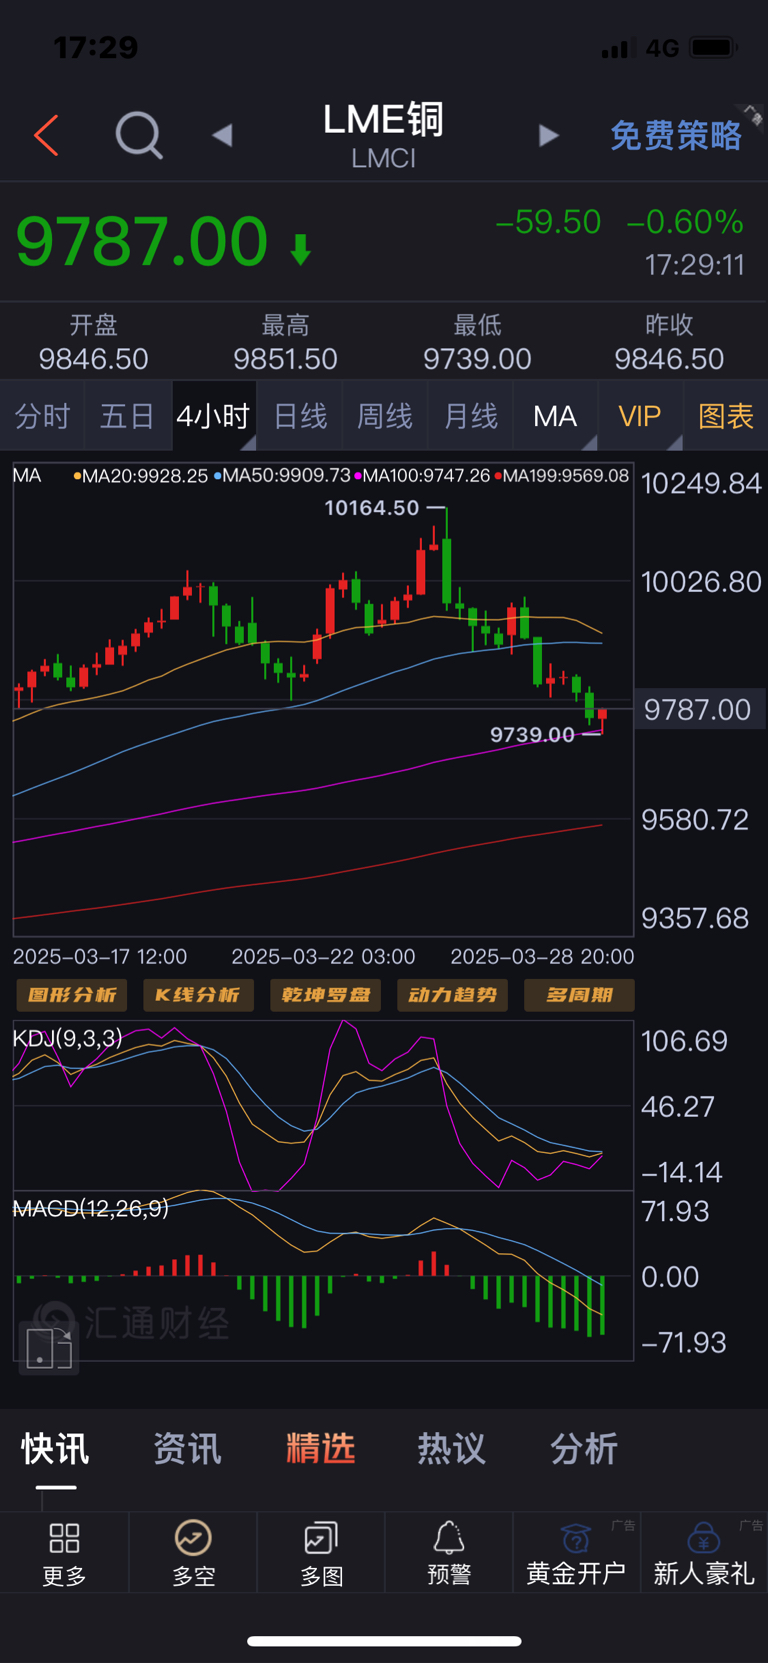
Task: Tap K线分析 button
Action: tap(198, 995)
